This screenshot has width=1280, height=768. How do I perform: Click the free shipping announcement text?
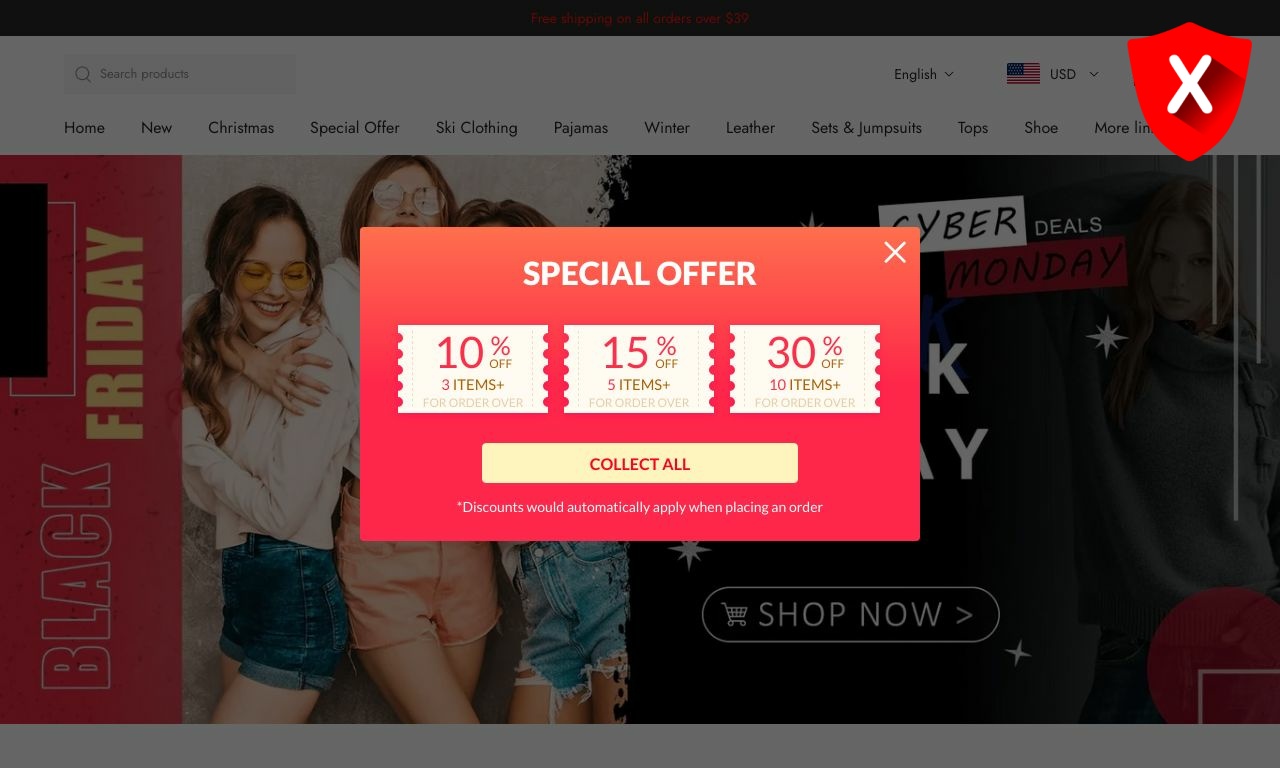tap(640, 18)
